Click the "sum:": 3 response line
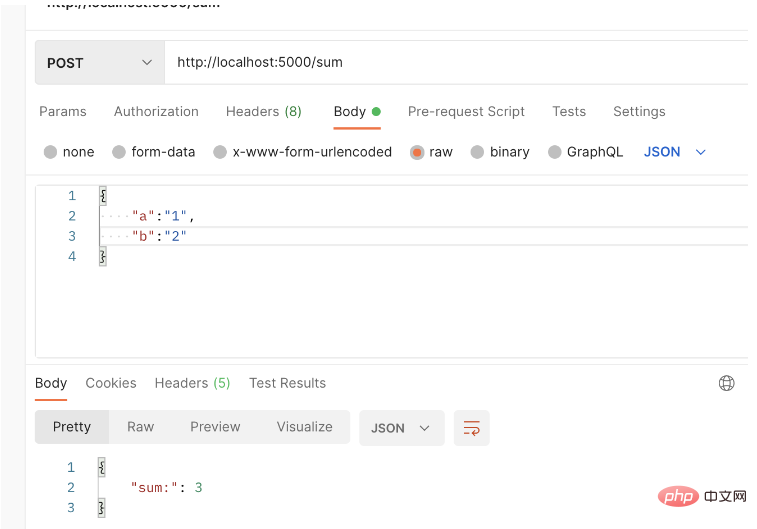The height and width of the screenshot is (529, 757). click(167, 488)
